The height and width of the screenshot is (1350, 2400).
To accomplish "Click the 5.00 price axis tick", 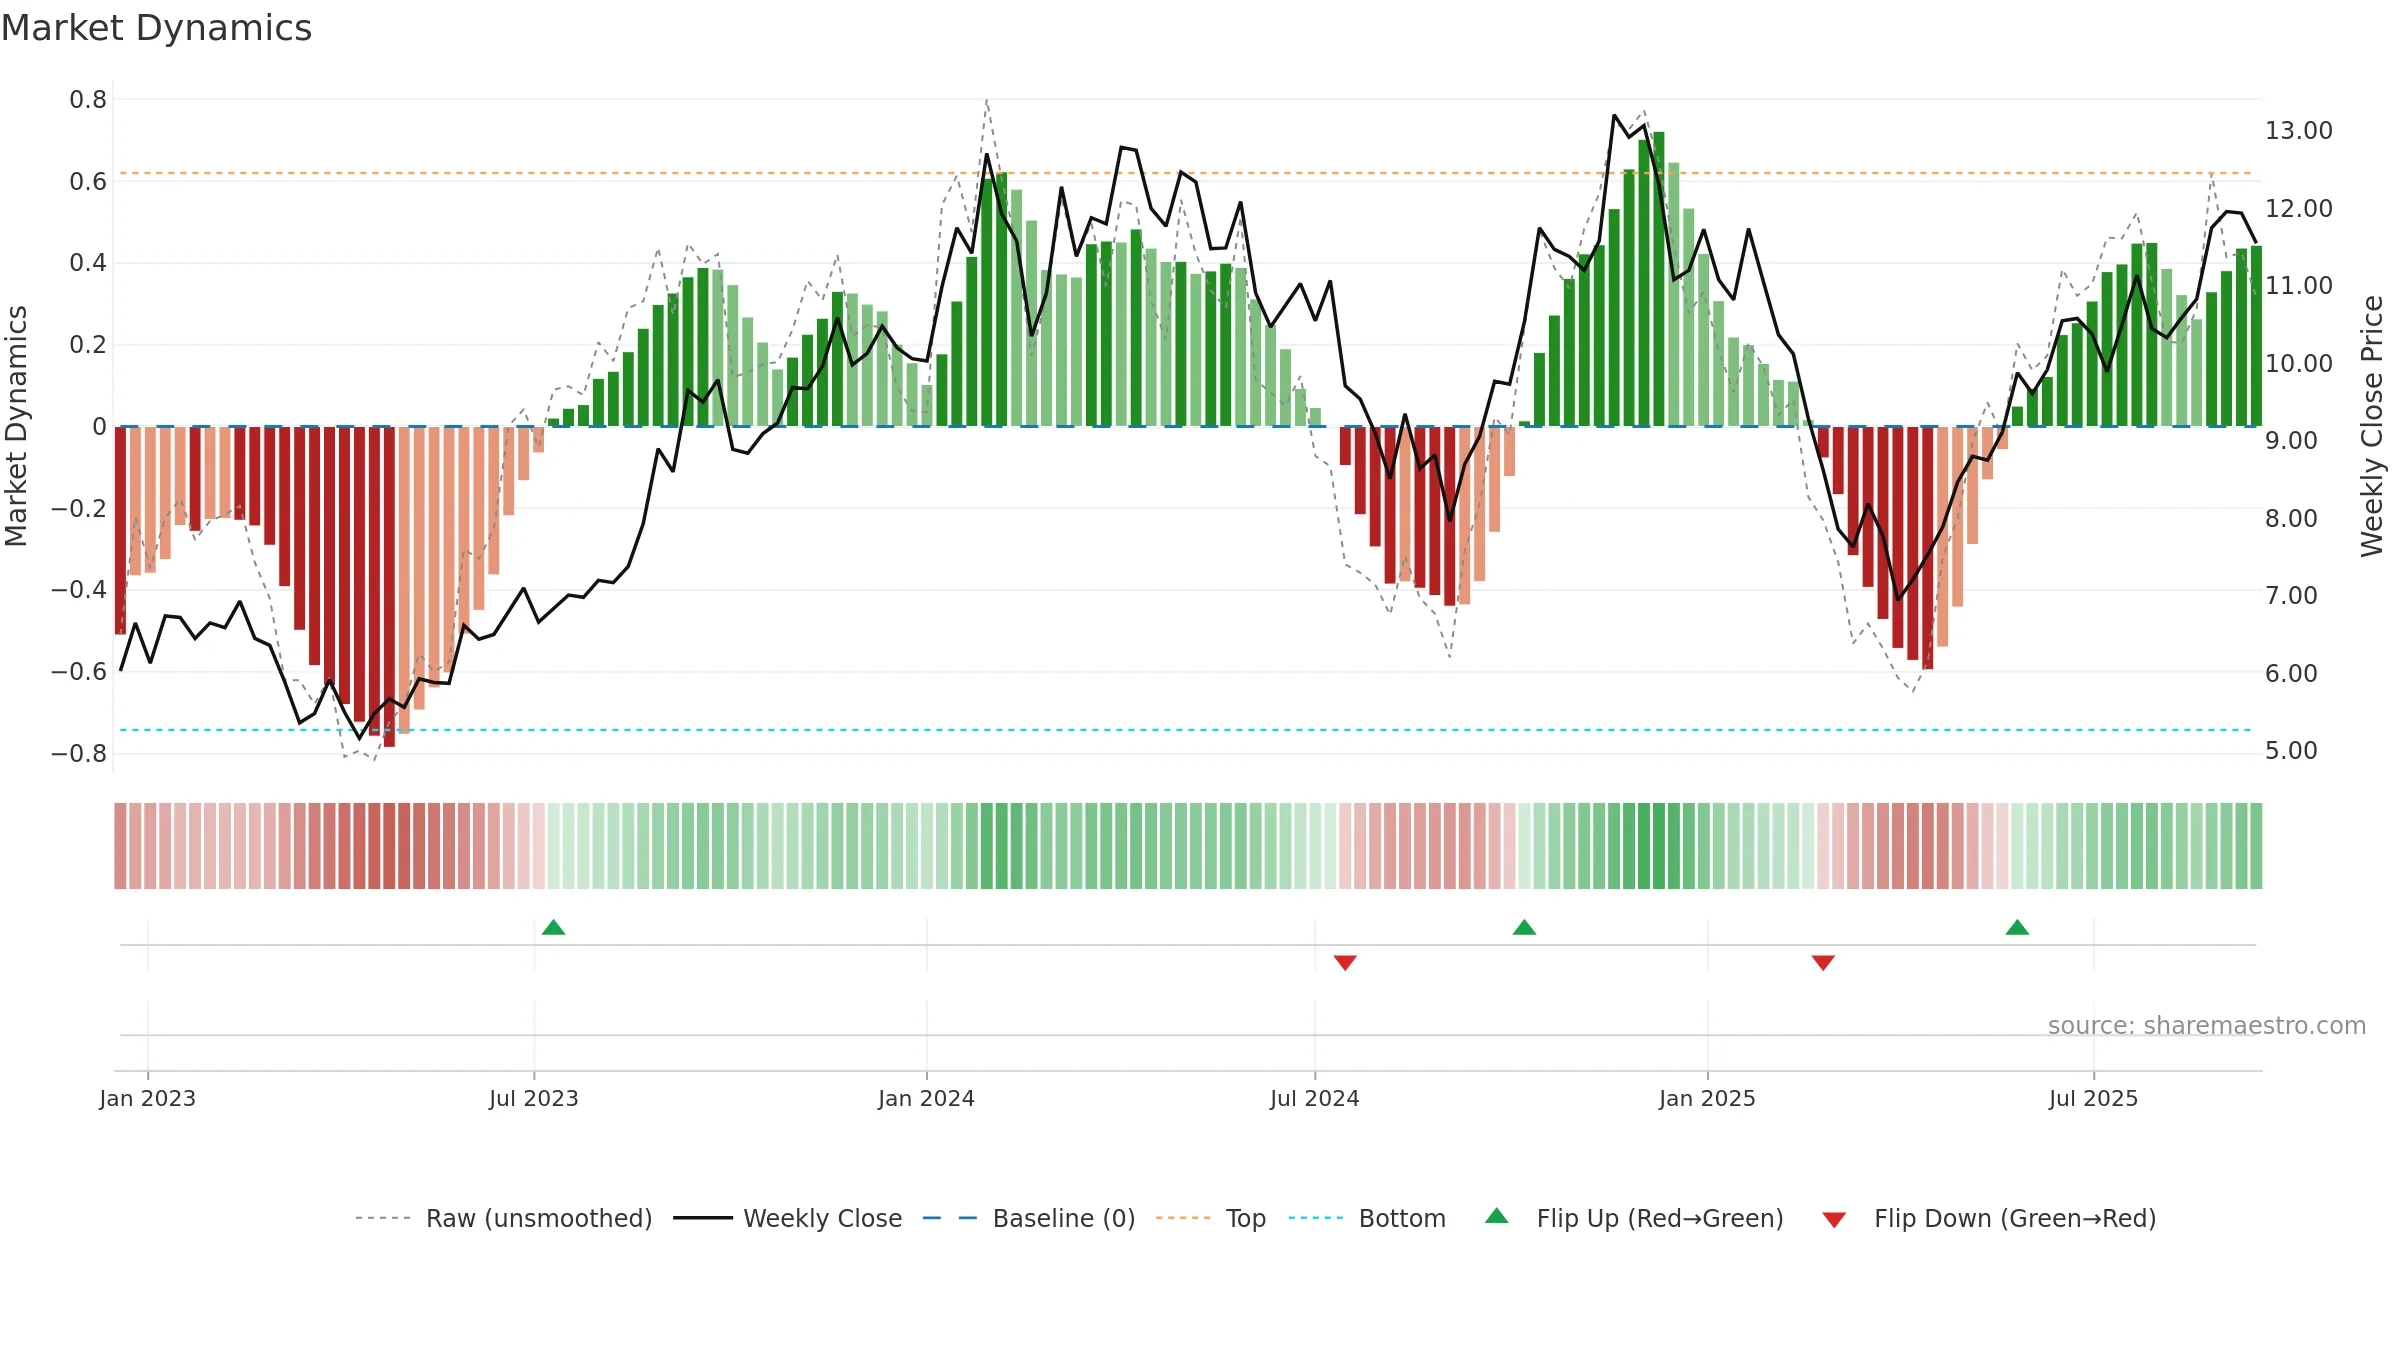I will coord(2291,751).
